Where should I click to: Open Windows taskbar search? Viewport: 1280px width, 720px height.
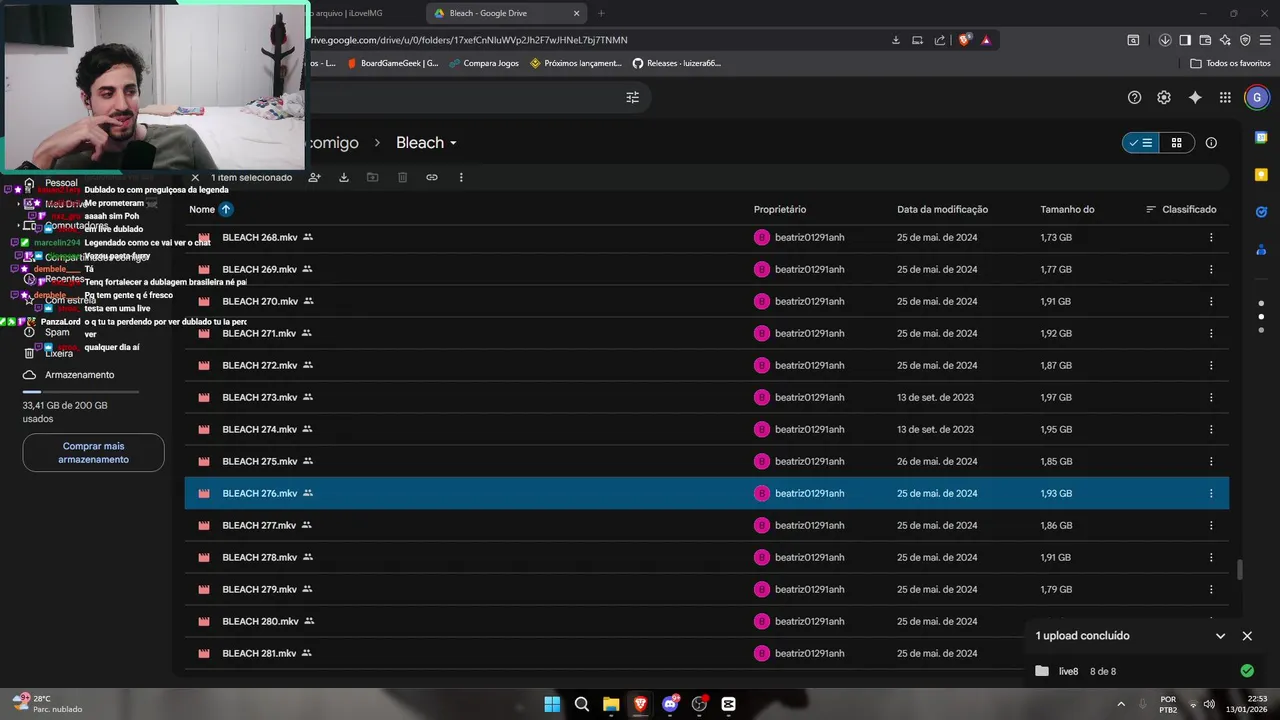tap(582, 704)
